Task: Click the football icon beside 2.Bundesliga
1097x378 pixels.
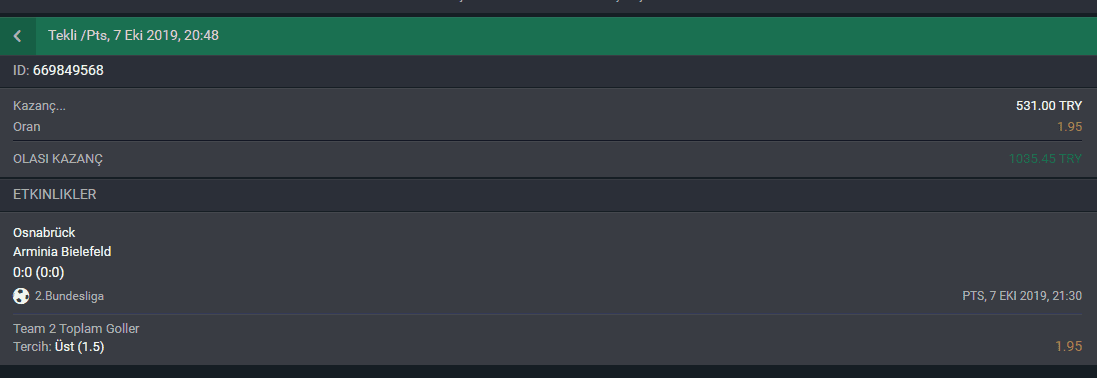Action: point(21,296)
